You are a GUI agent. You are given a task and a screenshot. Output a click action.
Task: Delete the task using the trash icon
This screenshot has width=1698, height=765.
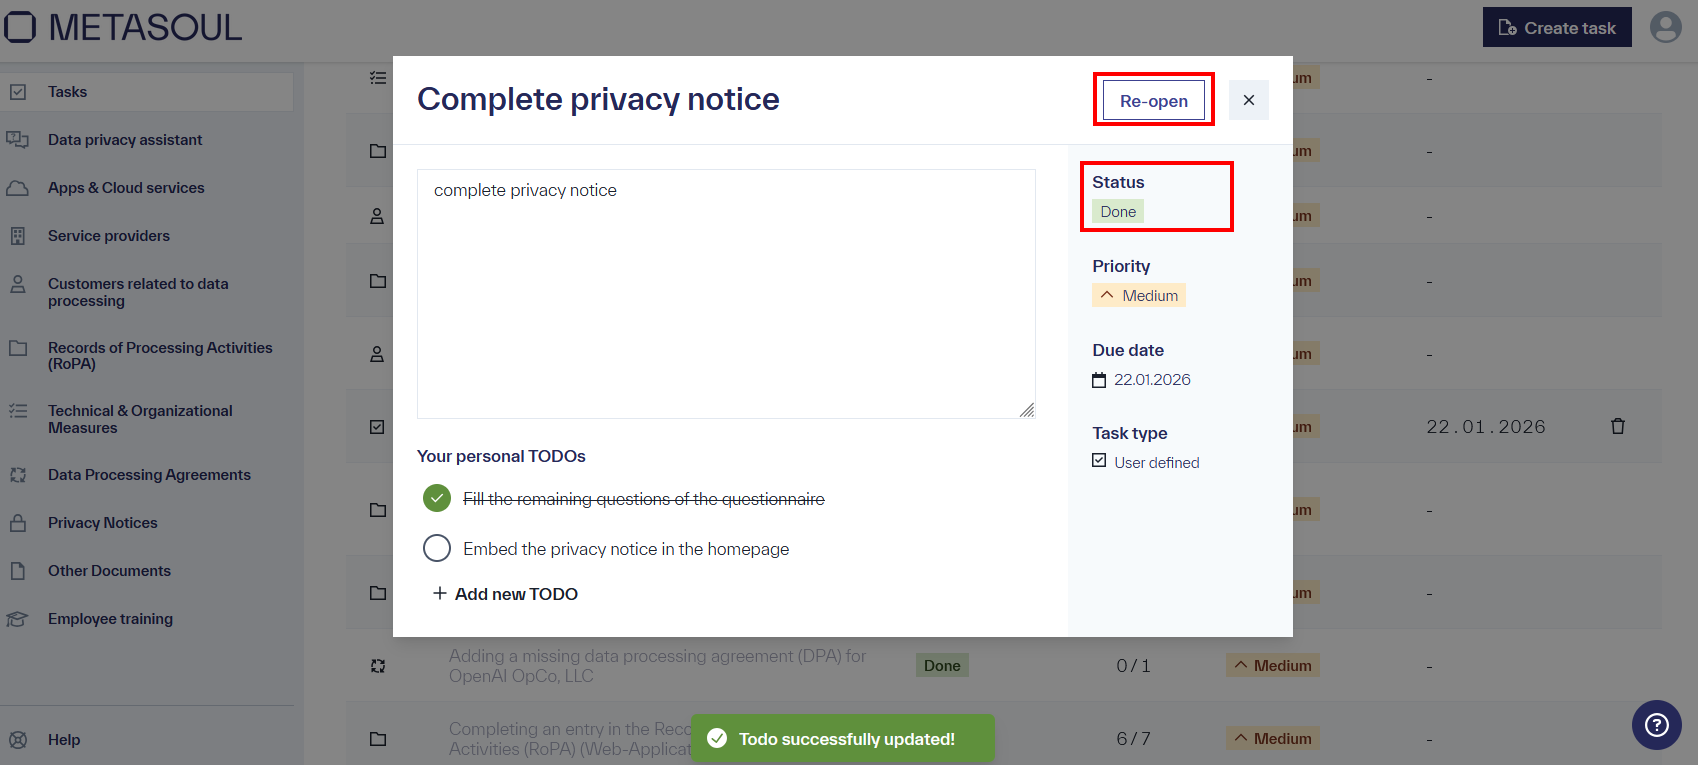click(x=1618, y=426)
